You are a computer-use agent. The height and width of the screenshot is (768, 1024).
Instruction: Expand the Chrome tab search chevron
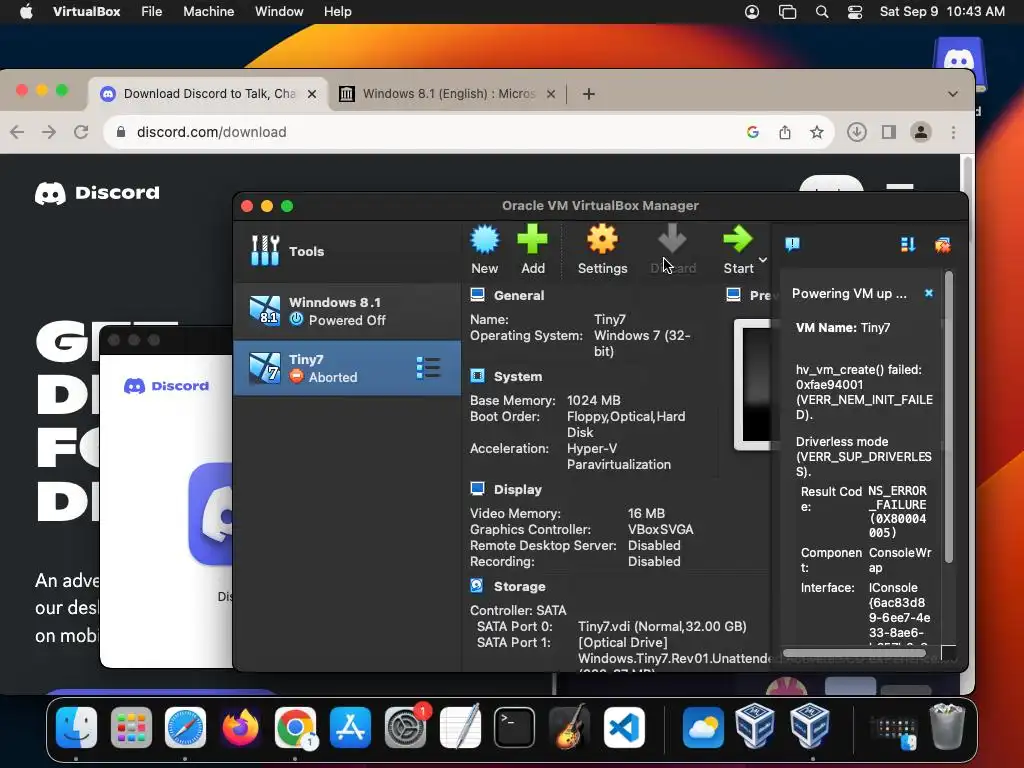pos(953,94)
